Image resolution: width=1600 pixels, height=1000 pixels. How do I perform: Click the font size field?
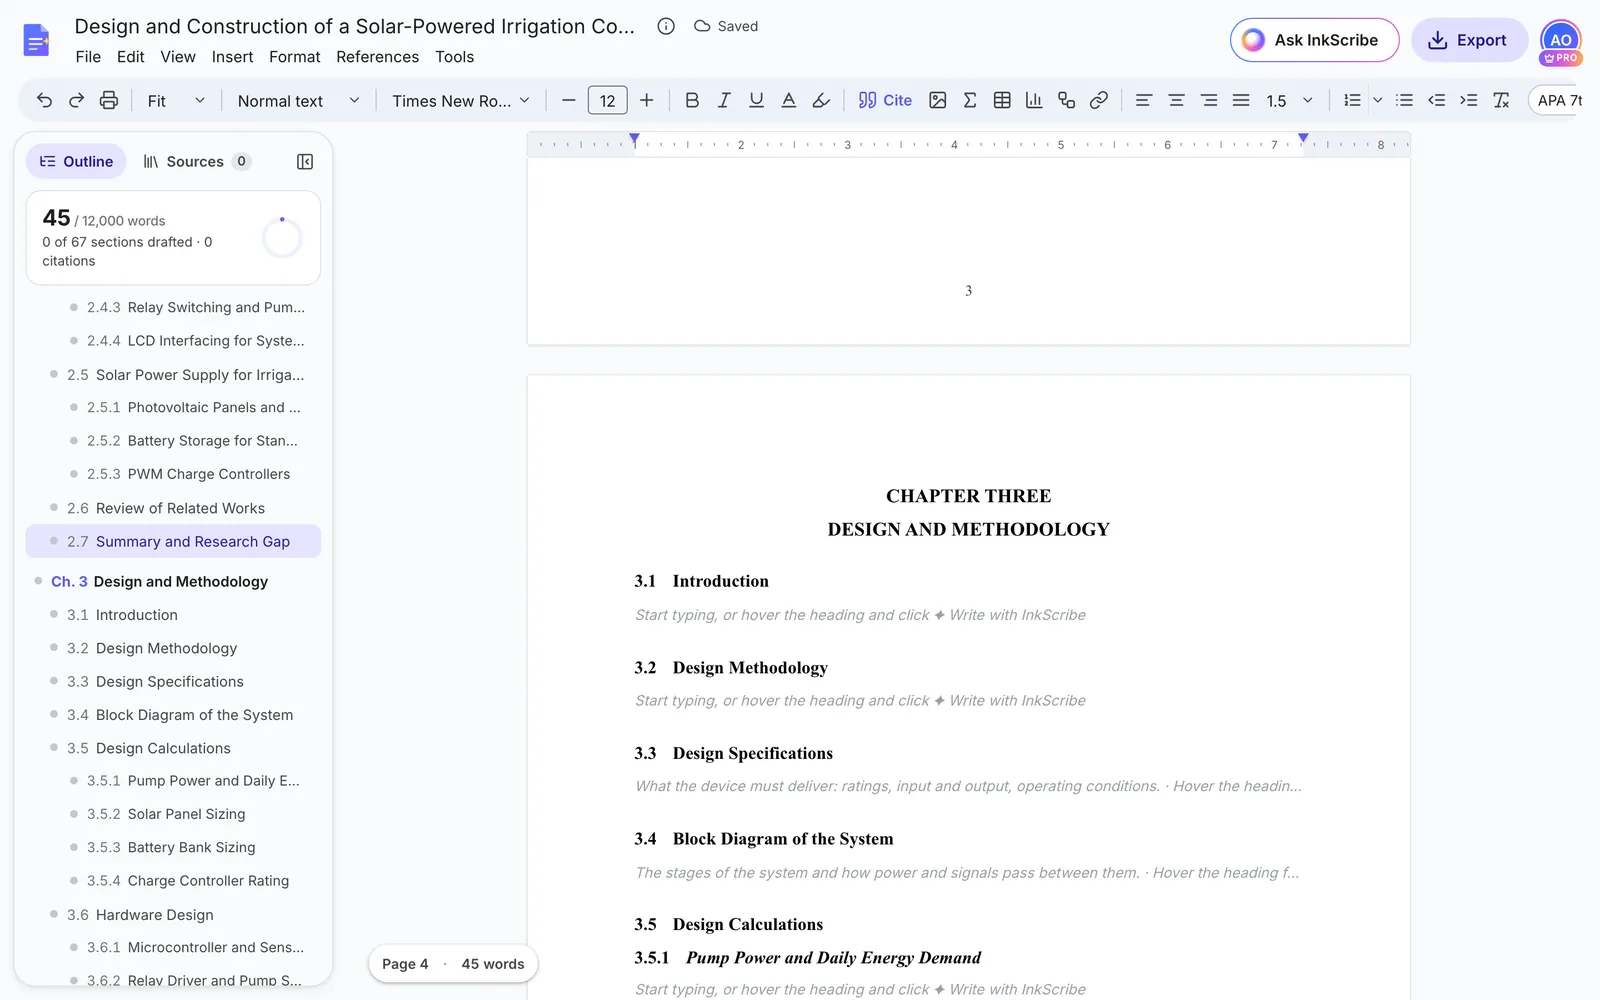pyautogui.click(x=607, y=100)
